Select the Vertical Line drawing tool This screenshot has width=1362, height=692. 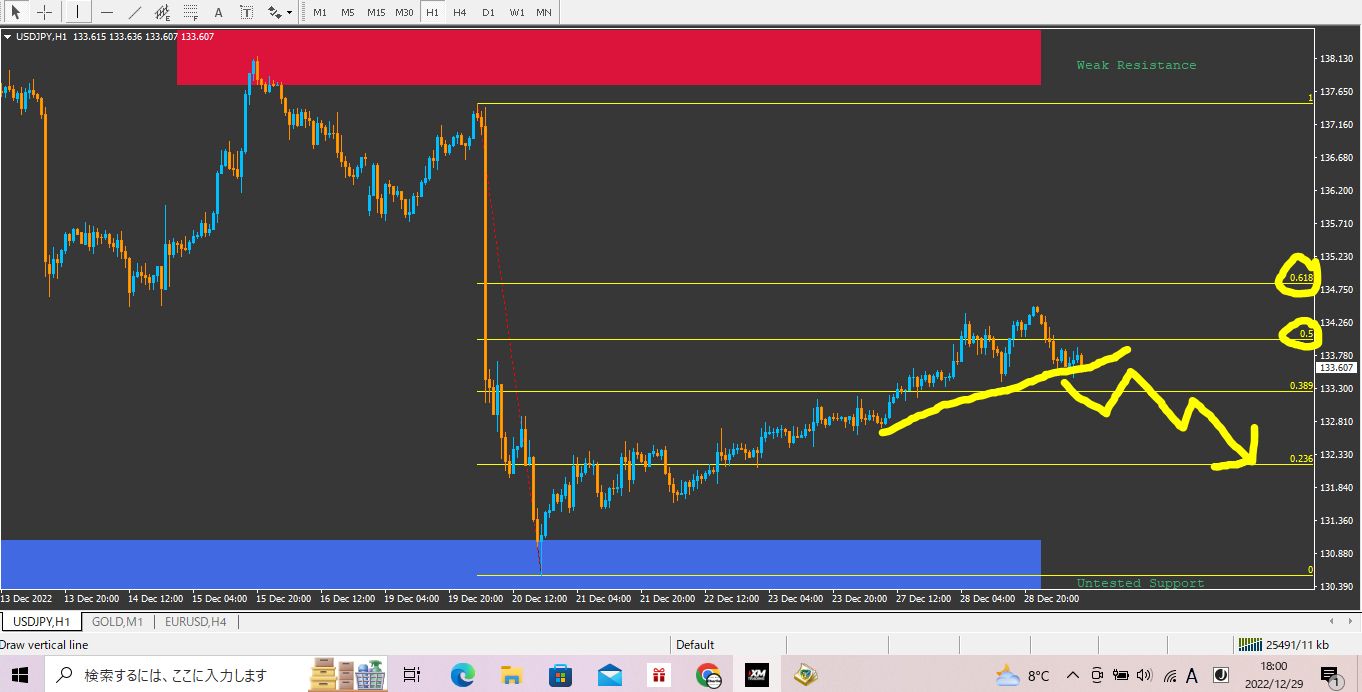pyautogui.click(x=77, y=11)
